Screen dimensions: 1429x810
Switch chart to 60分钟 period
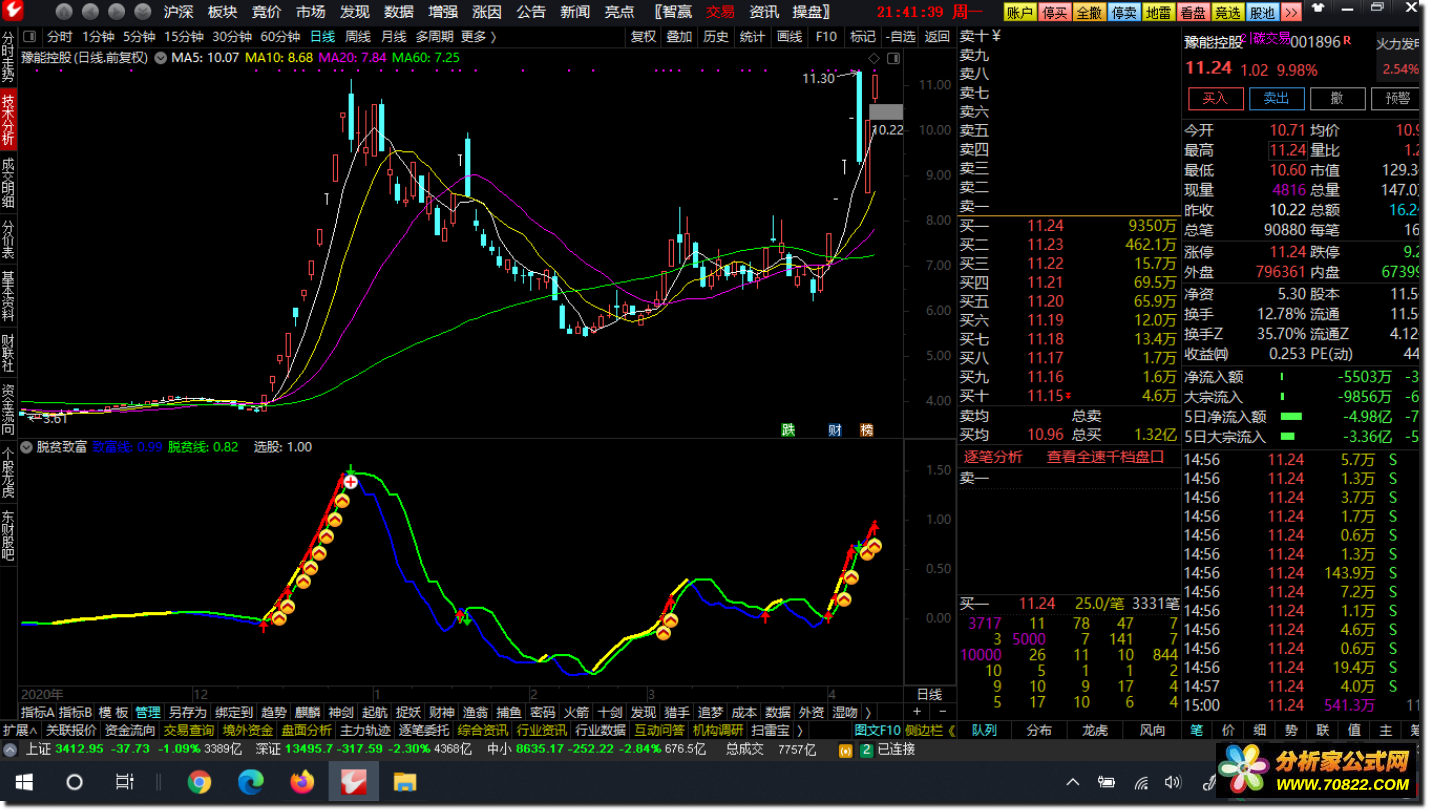tap(280, 37)
